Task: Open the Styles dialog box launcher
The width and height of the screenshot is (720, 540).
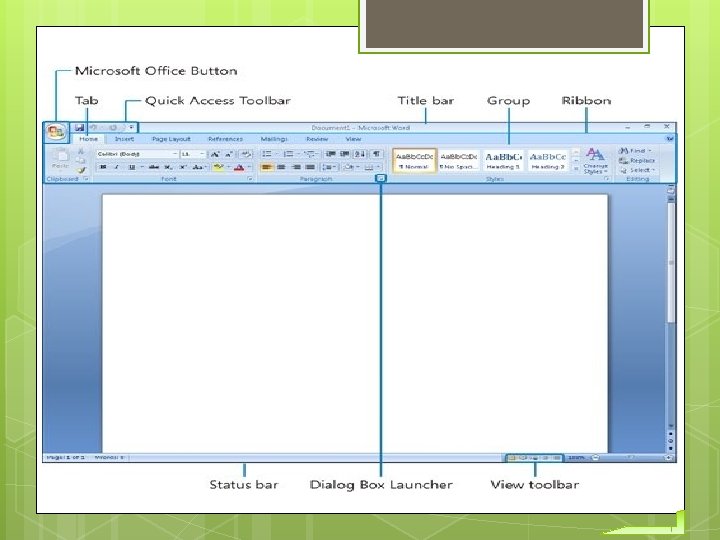Action: click(x=606, y=179)
